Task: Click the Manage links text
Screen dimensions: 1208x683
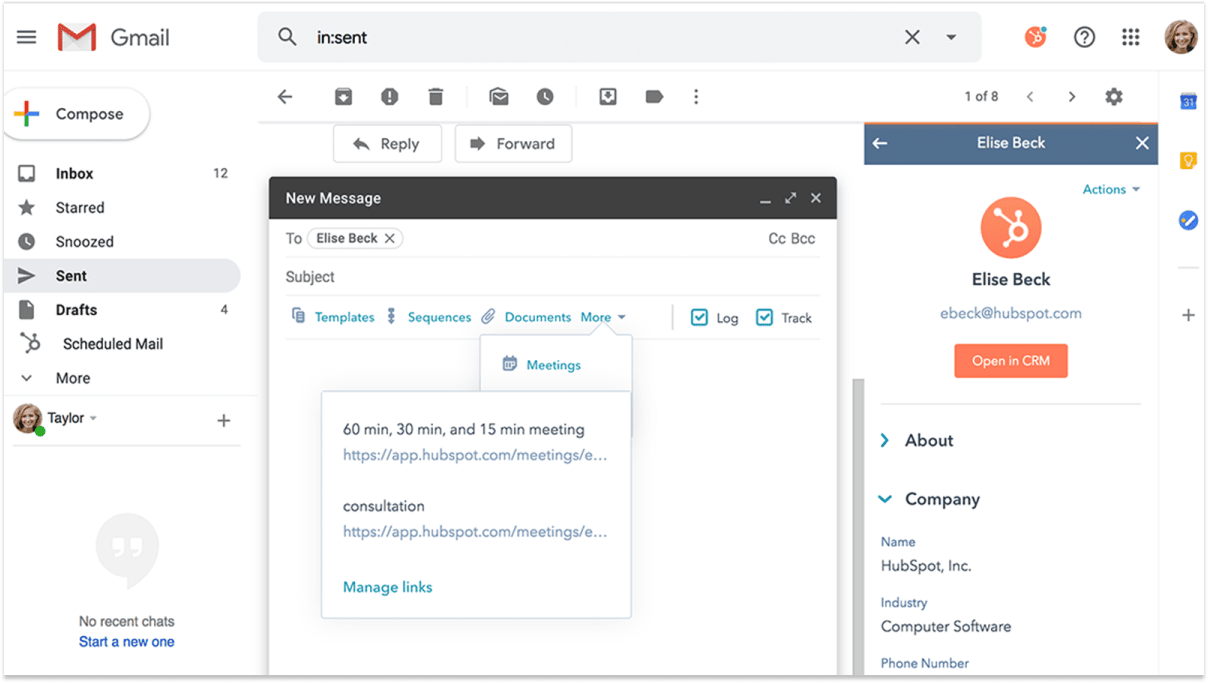Action: click(387, 587)
